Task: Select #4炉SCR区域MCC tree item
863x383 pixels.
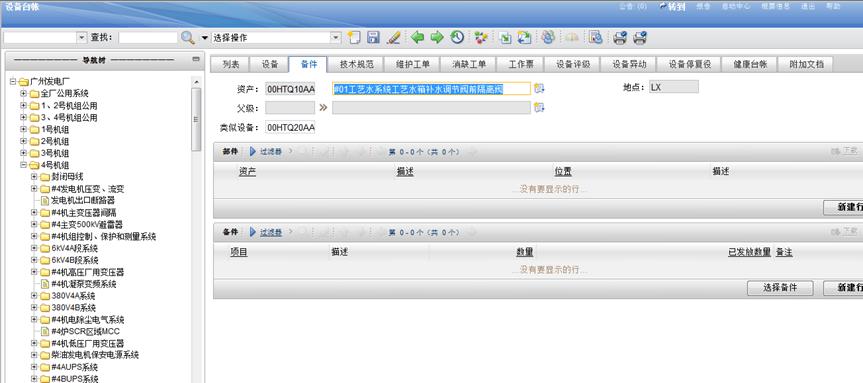Action: click(x=85, y=331)
